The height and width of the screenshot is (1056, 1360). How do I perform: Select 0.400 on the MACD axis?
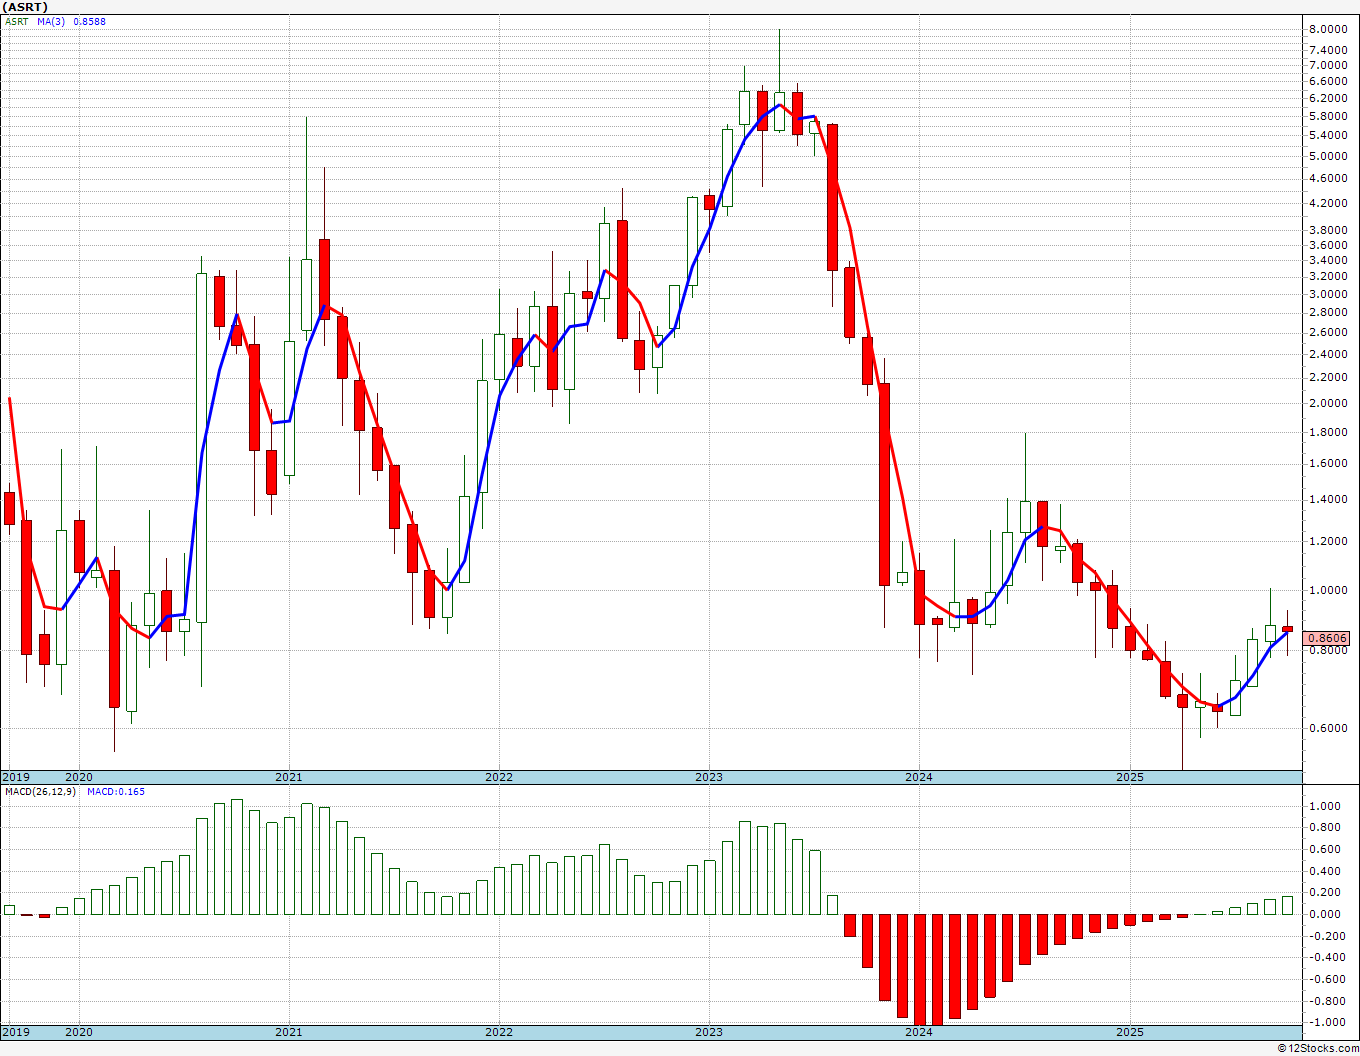(1327, 871)
